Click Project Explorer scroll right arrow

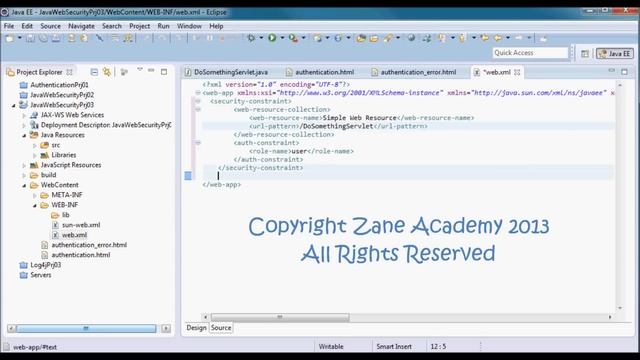point(166,329)
